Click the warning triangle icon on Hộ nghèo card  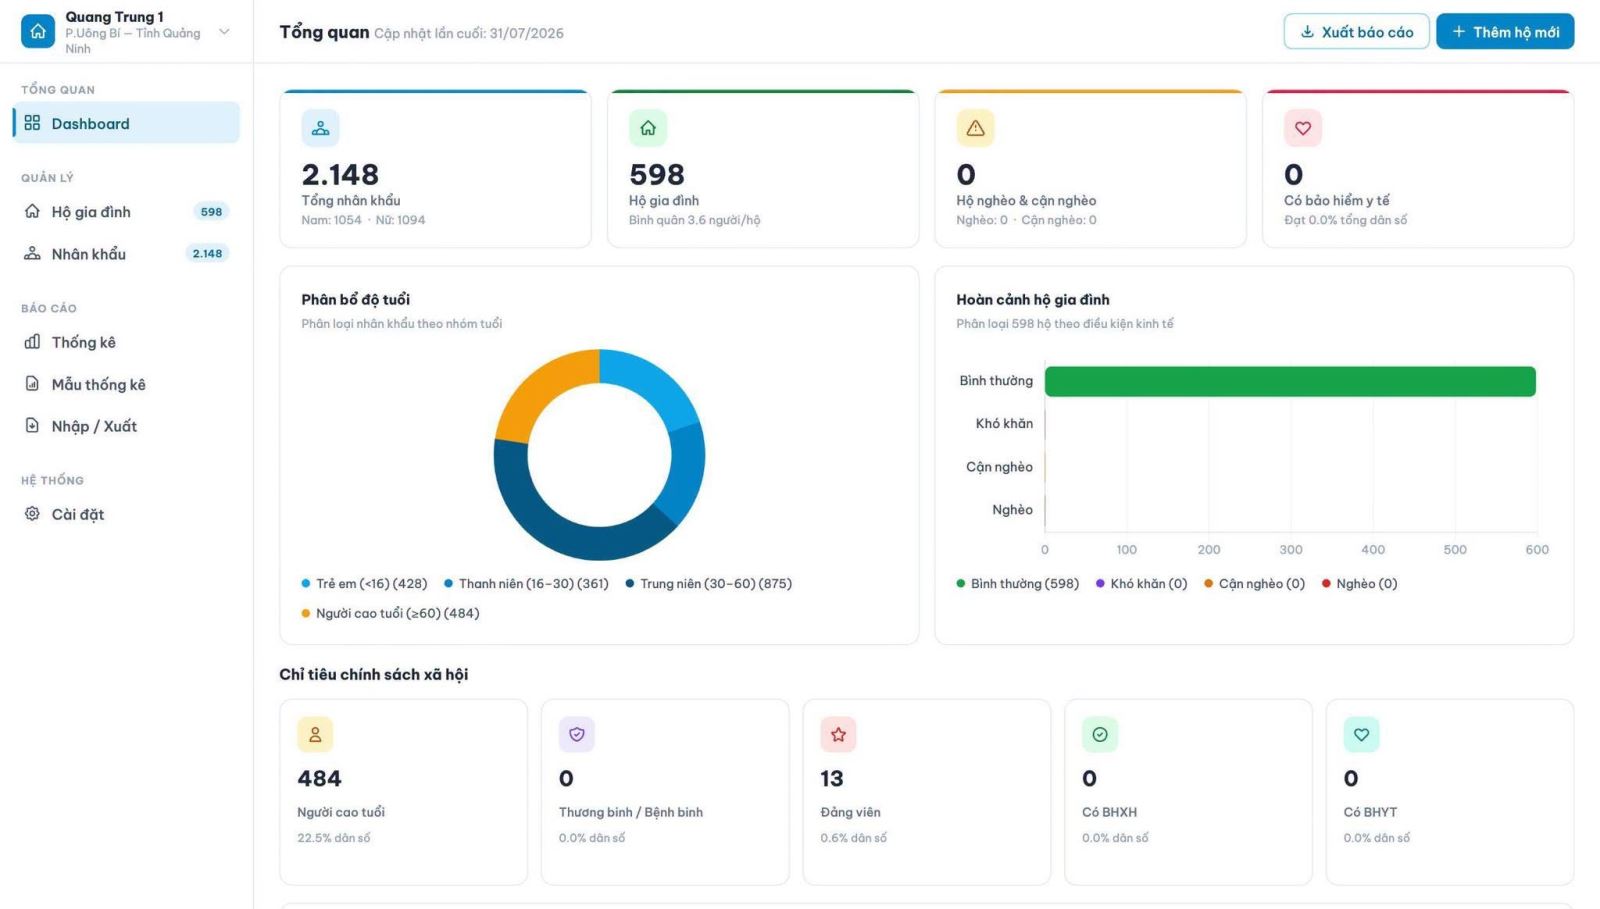[x=975, y=128]
